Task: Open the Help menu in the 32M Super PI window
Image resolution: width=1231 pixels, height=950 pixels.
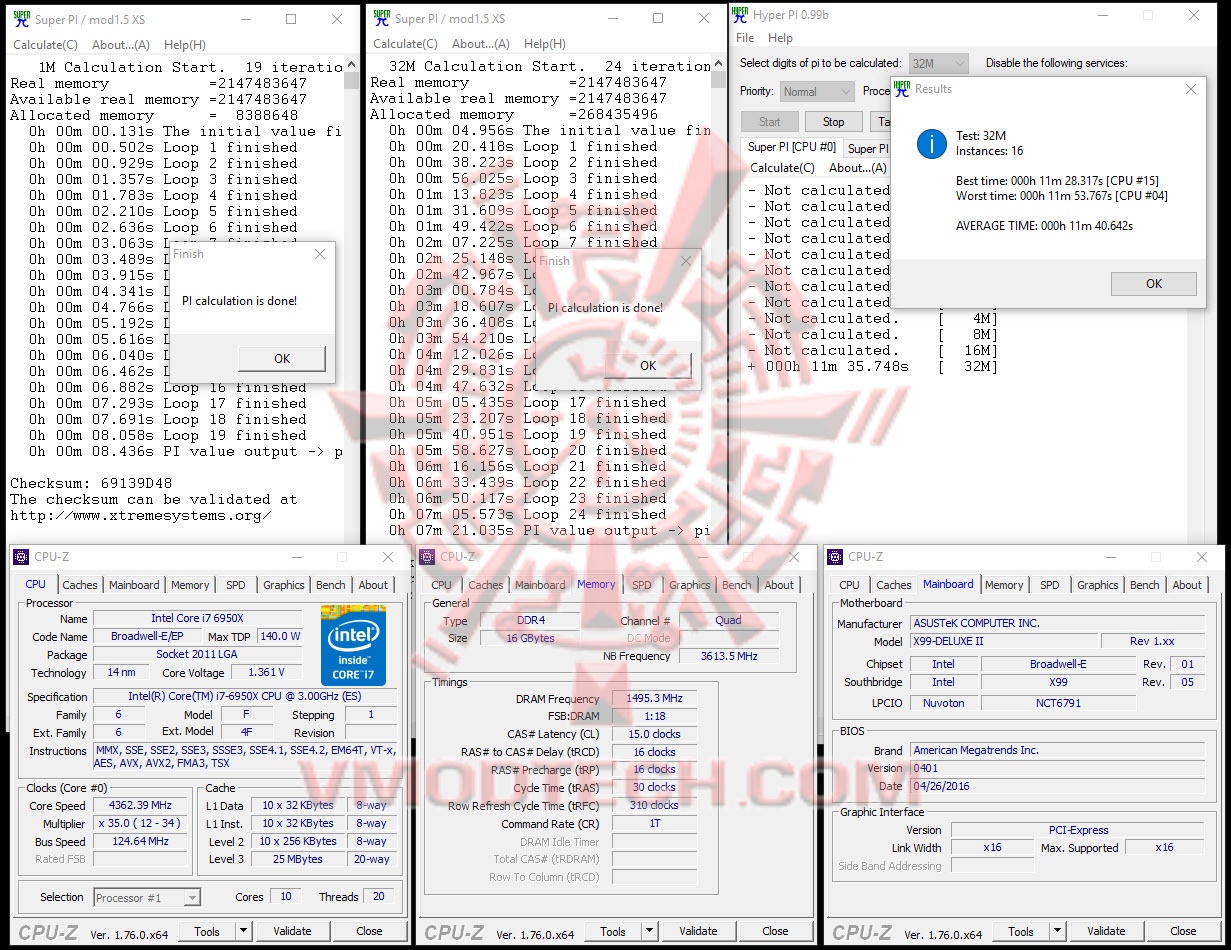Action: (x=544, y=44)
